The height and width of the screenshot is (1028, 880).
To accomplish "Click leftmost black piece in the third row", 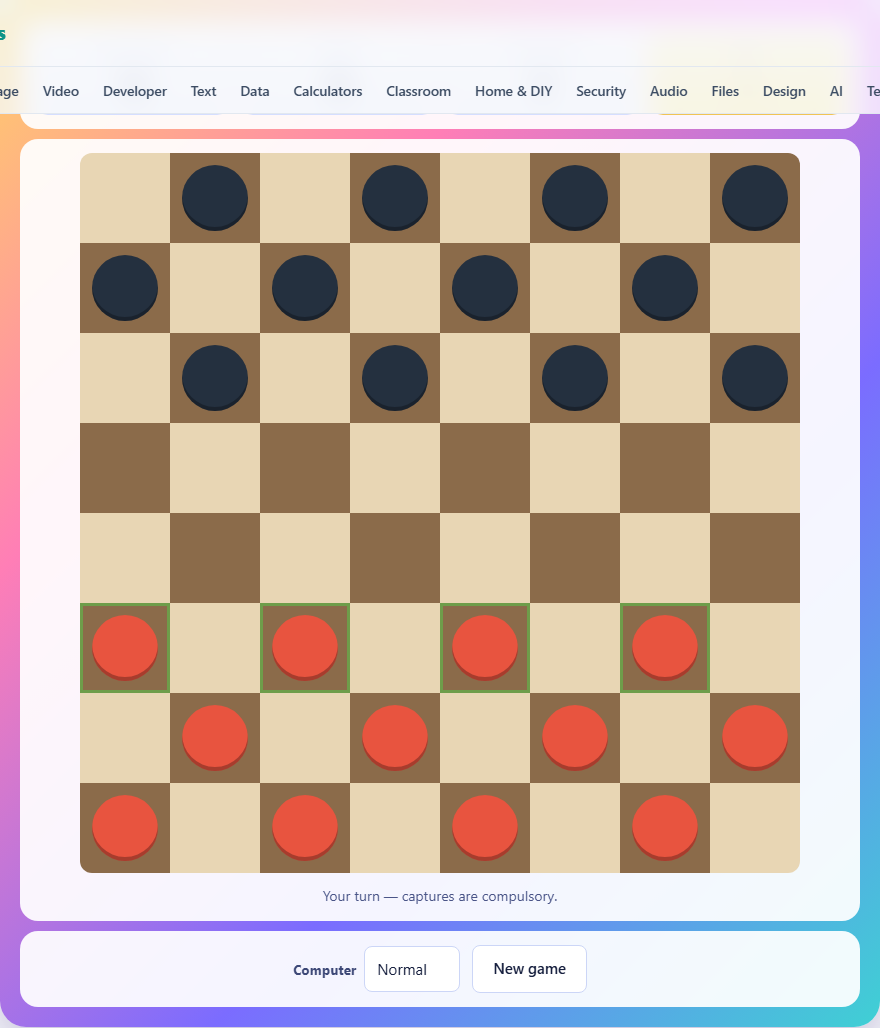I will coord(215,377).
